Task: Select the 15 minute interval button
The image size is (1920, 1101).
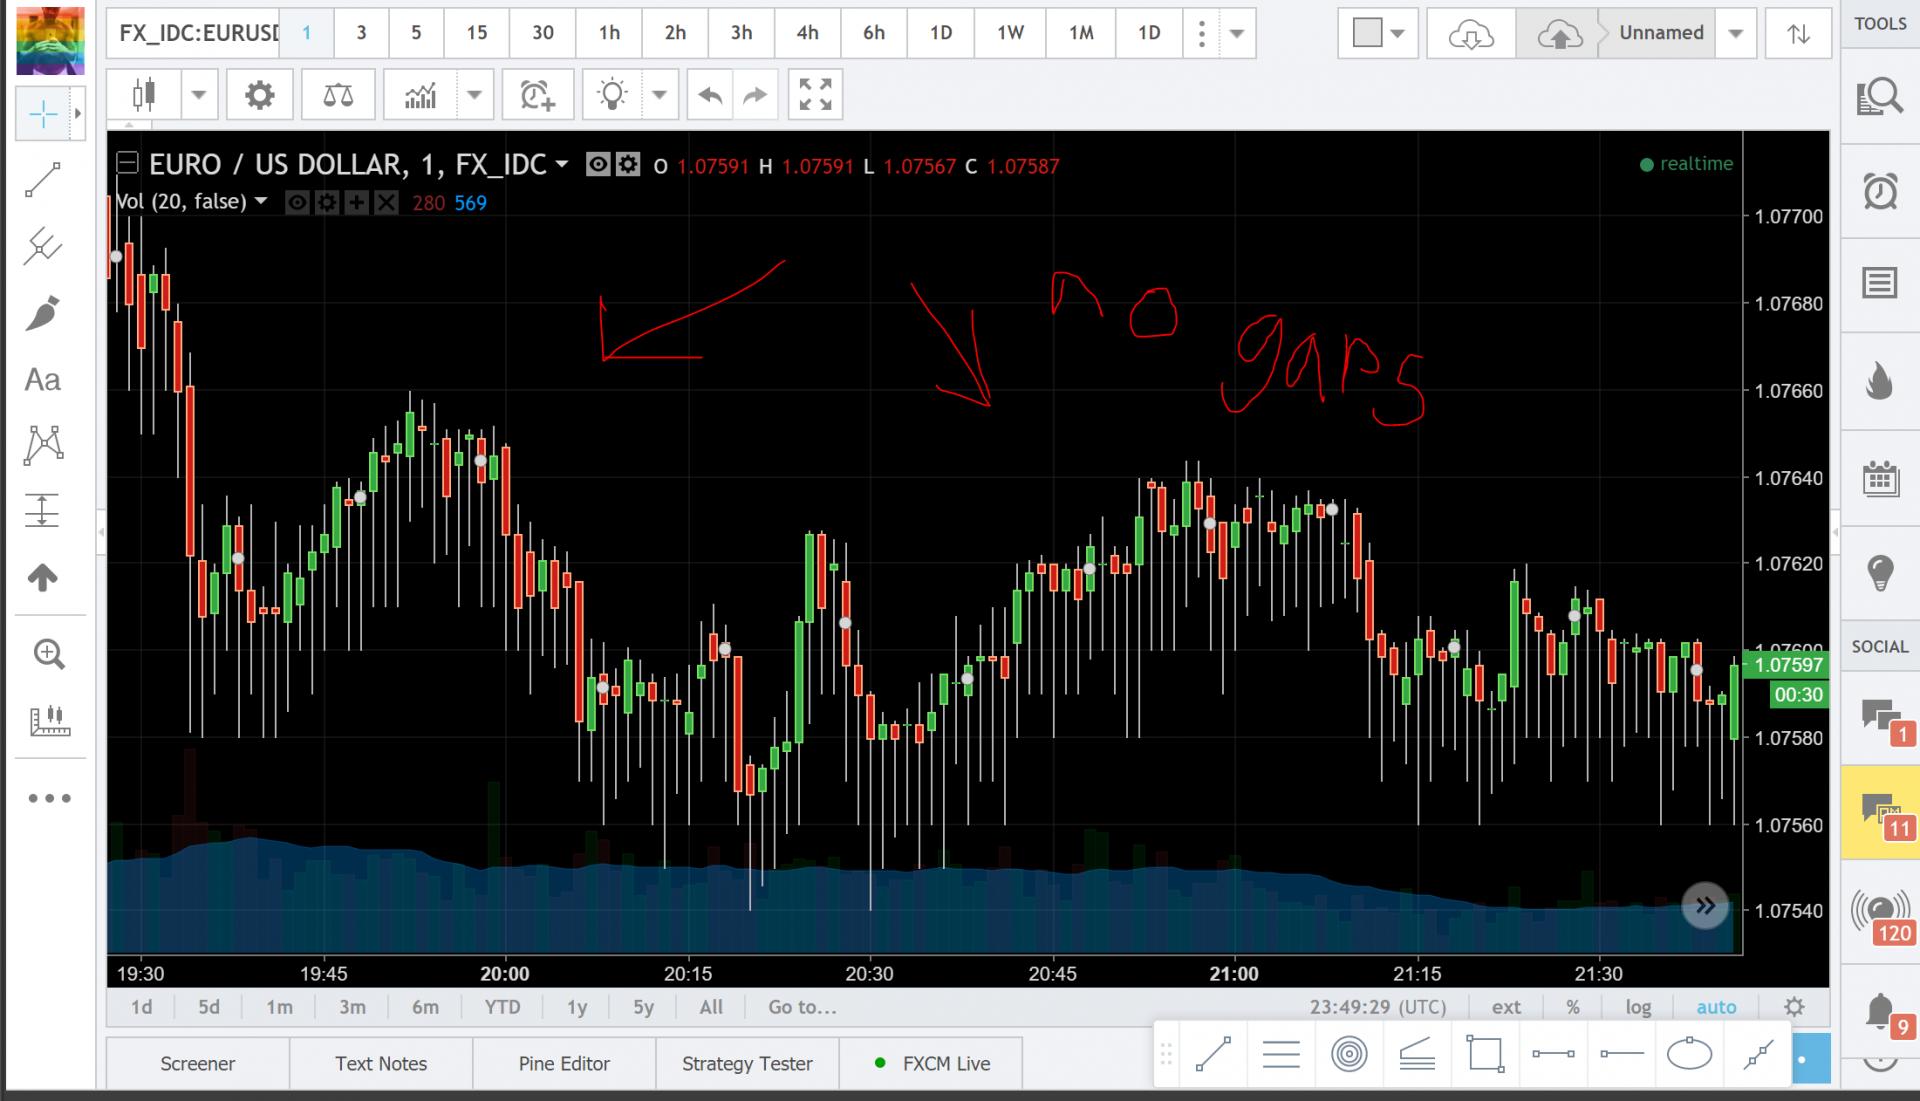Action: click(477, 33)
